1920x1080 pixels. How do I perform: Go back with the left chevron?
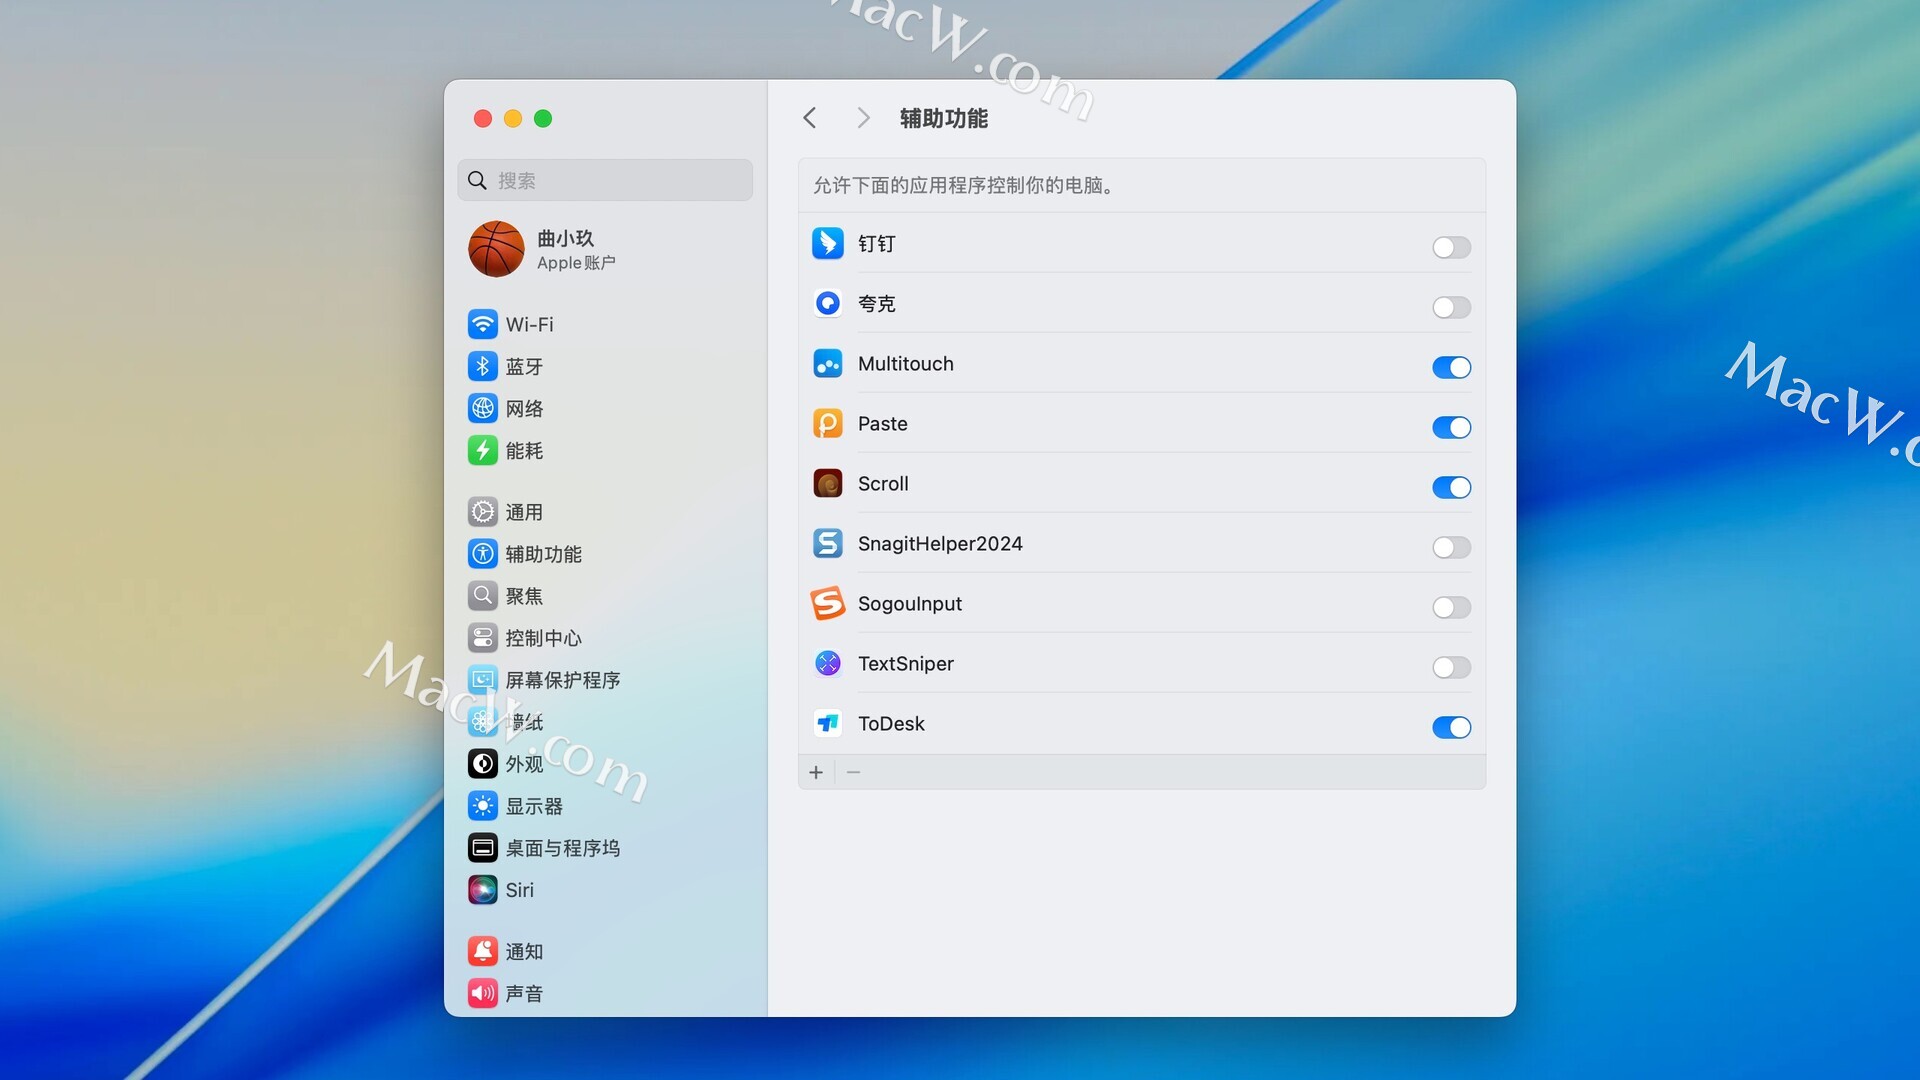[810, 118]
